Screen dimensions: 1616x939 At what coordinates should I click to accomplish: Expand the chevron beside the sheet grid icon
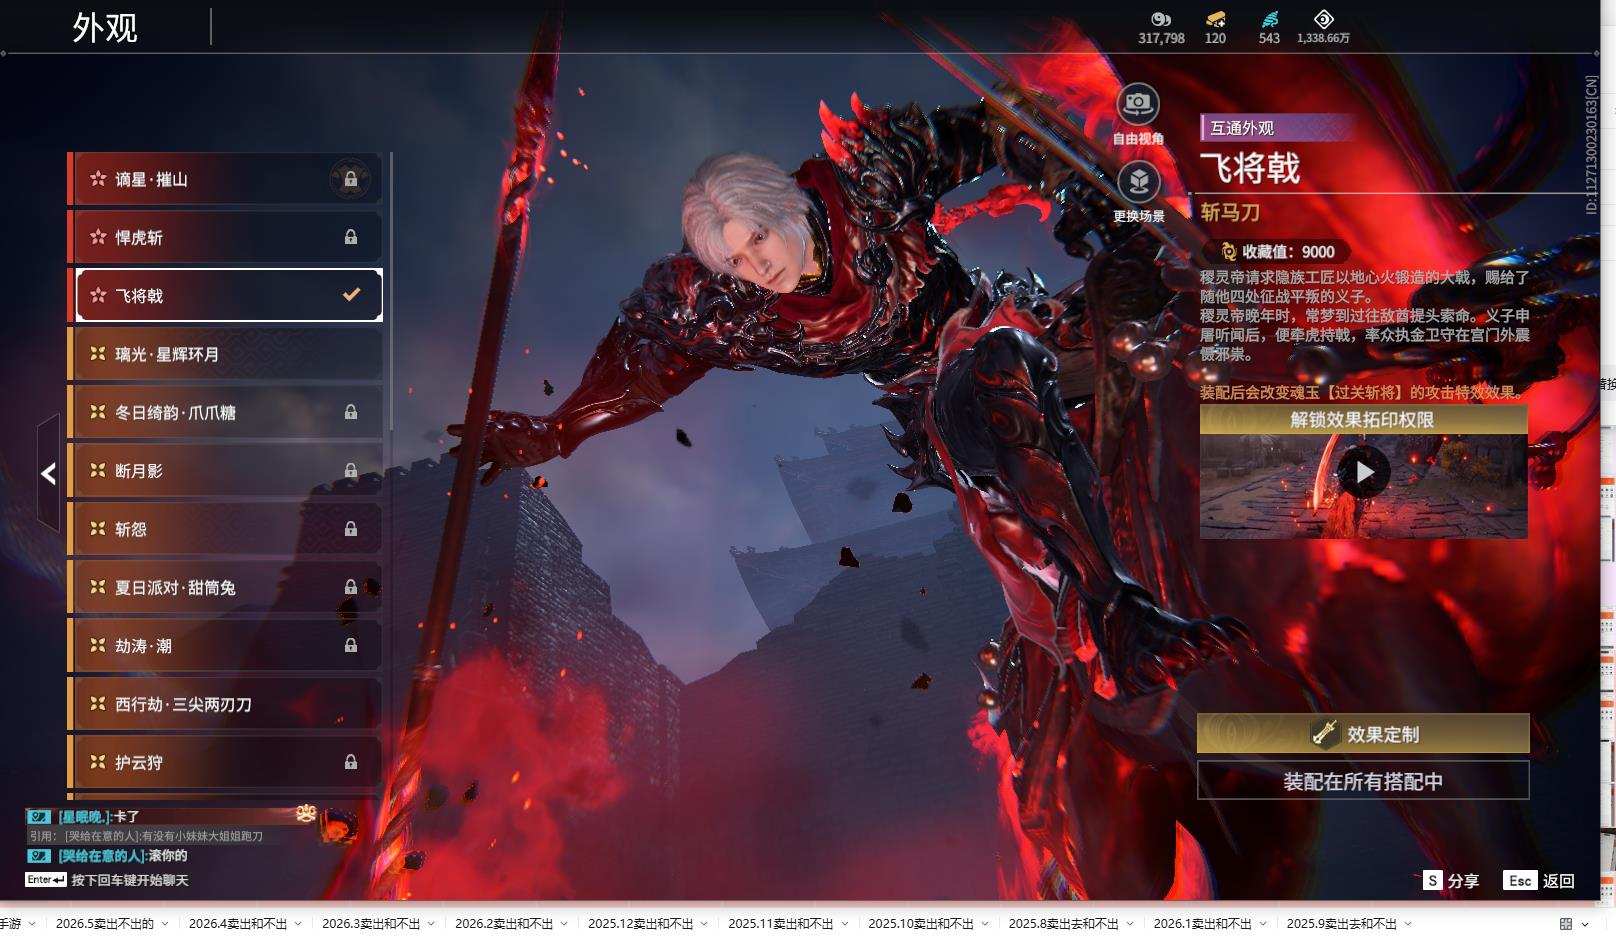coord(1585,924)
